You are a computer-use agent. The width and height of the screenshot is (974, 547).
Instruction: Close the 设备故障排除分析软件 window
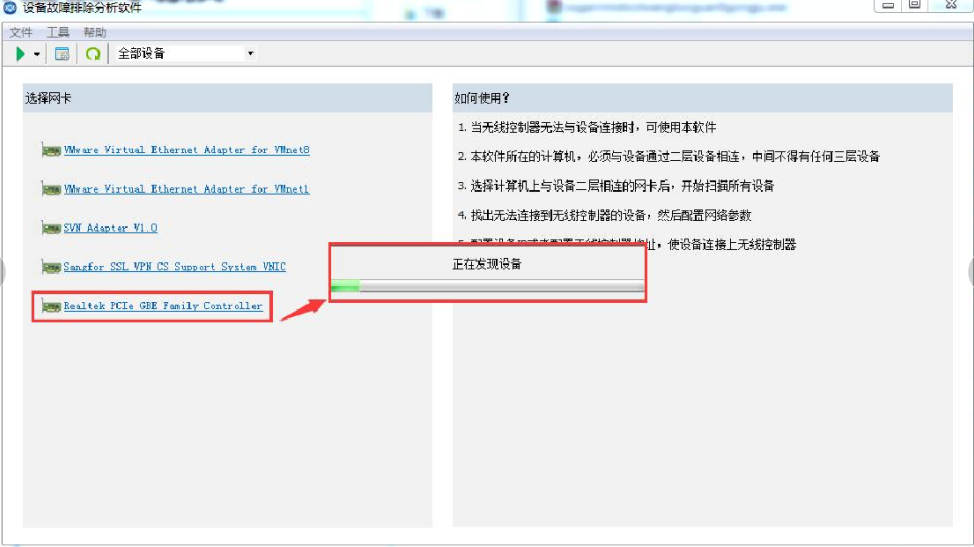pyautogui.click(x=951, y=6)
